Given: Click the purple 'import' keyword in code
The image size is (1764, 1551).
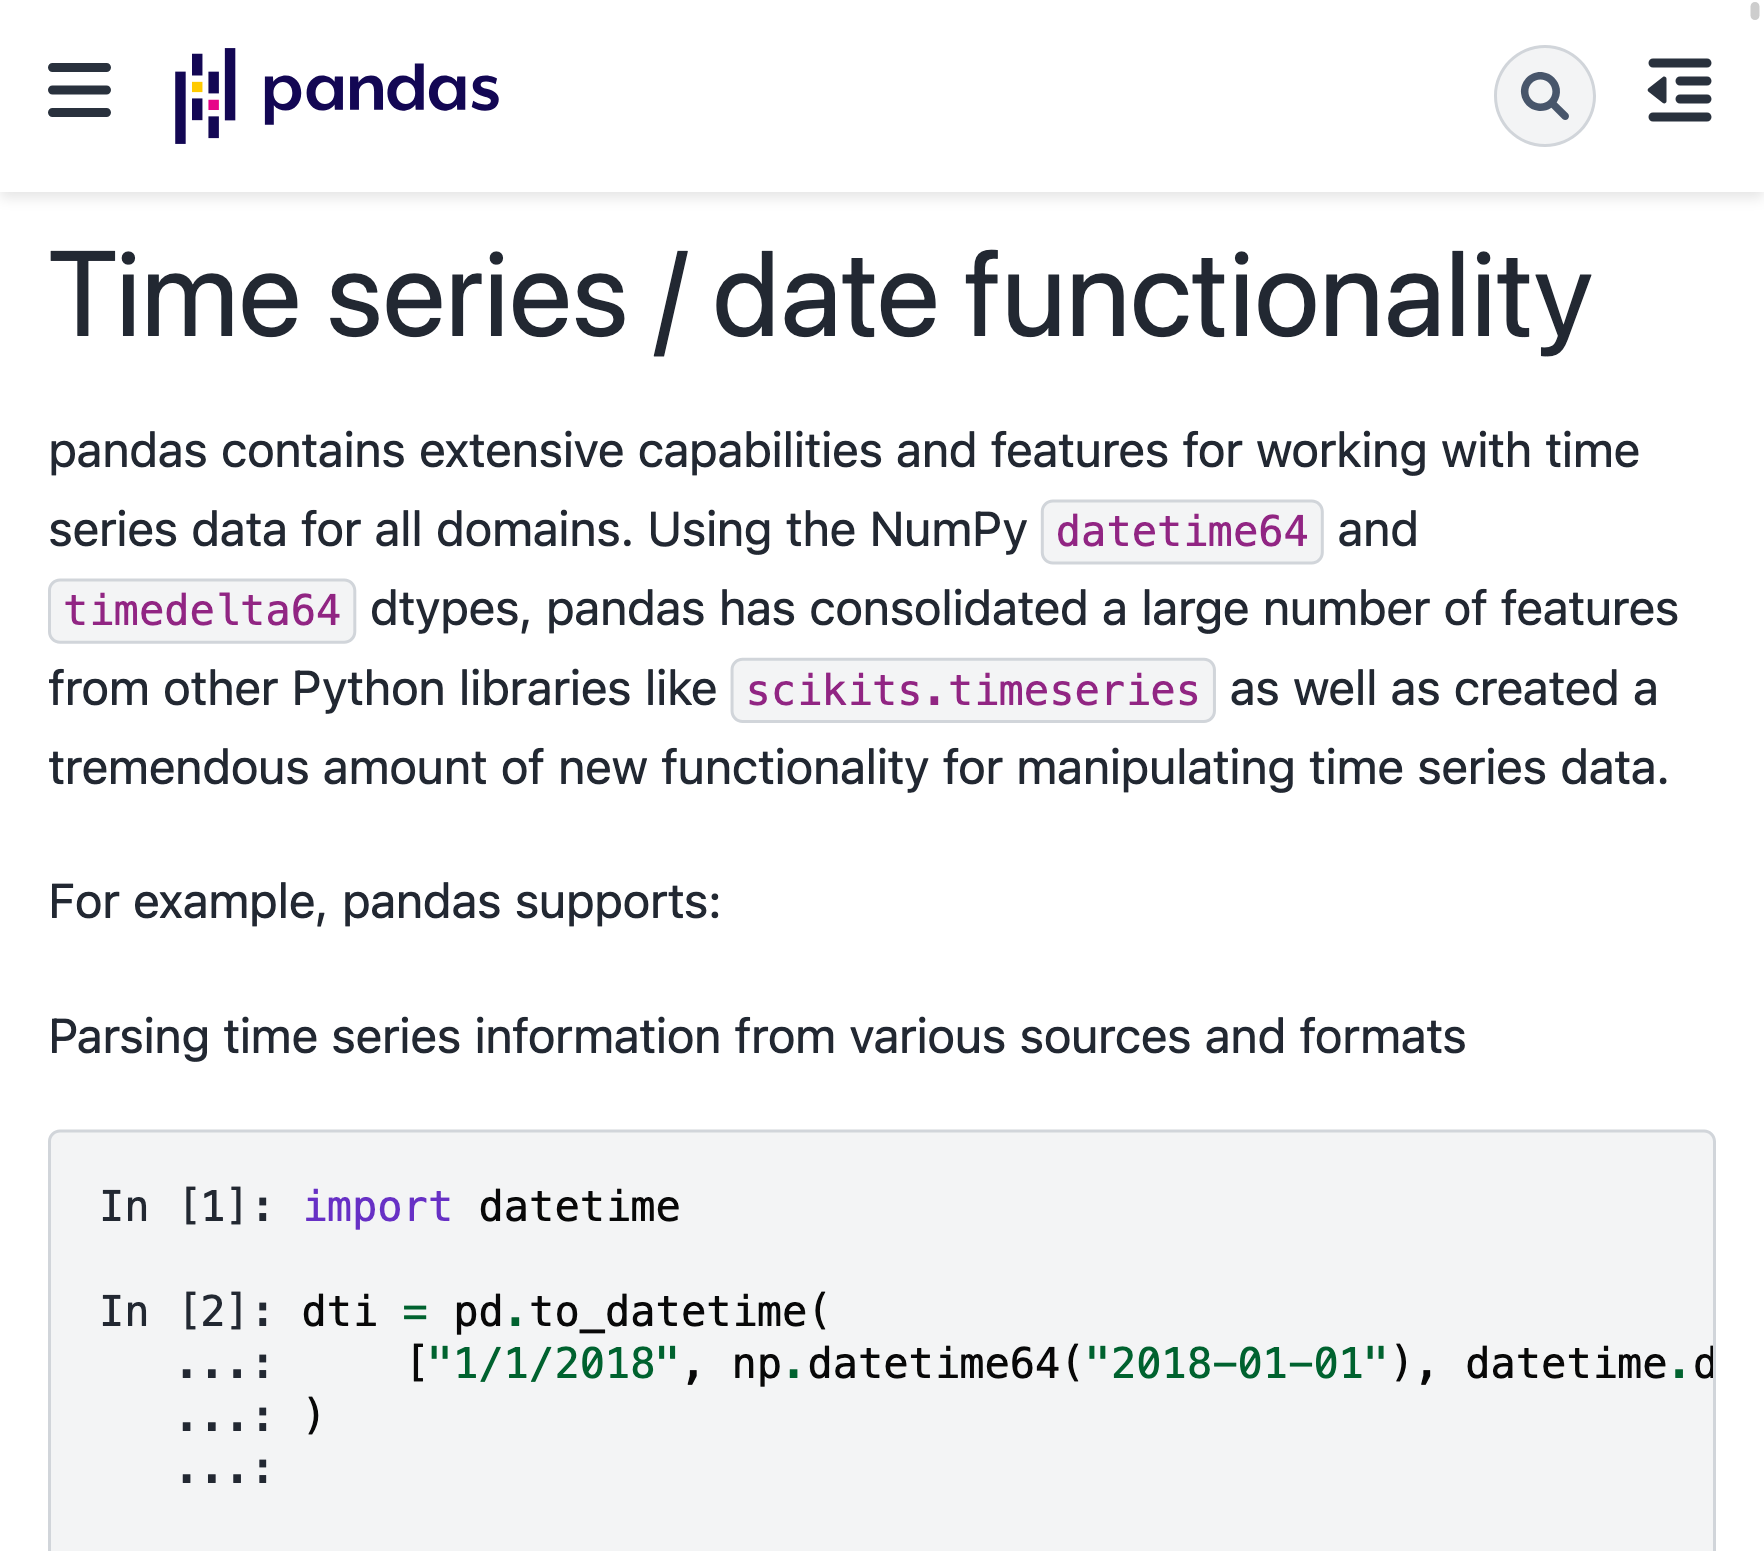Looking at the screenshot, I should click(x=377, y=1207).
